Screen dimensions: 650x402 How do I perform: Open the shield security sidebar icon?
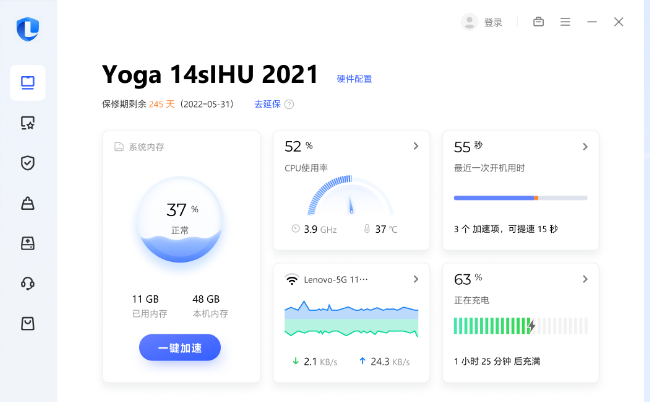28,163
